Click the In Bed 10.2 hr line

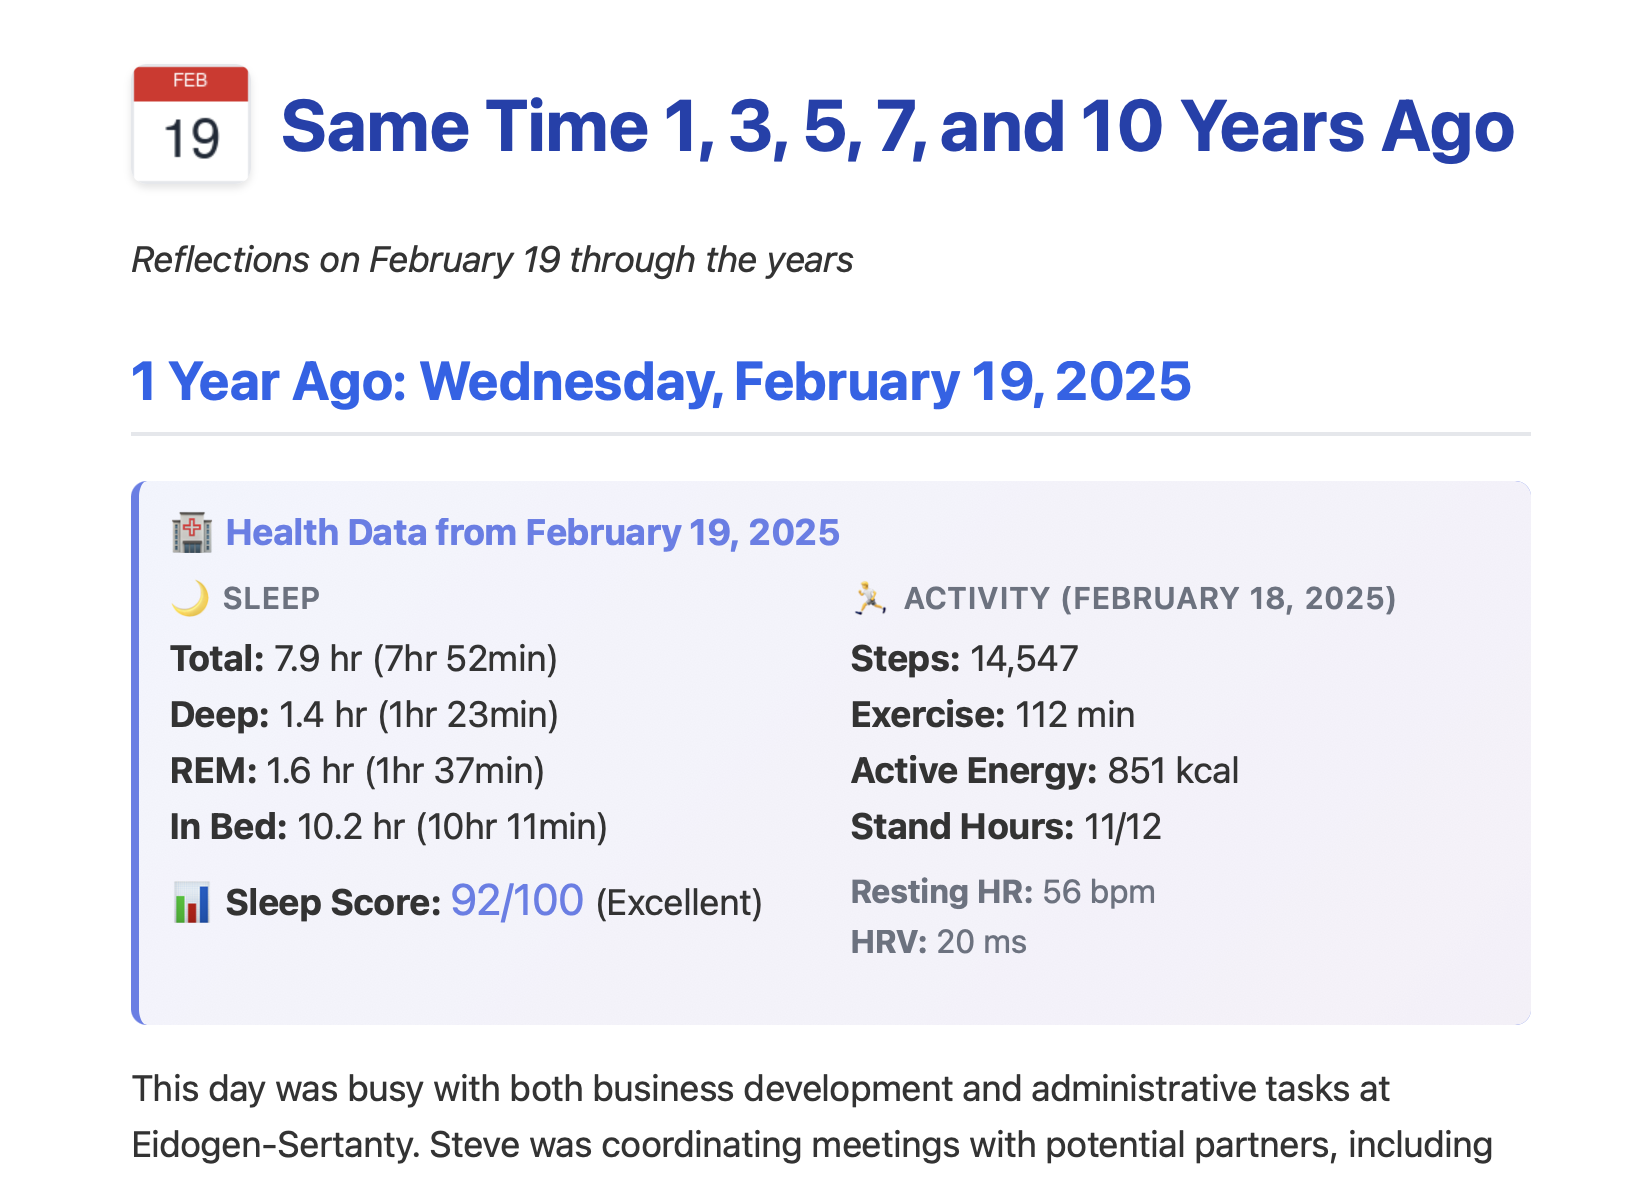[388, 827]
